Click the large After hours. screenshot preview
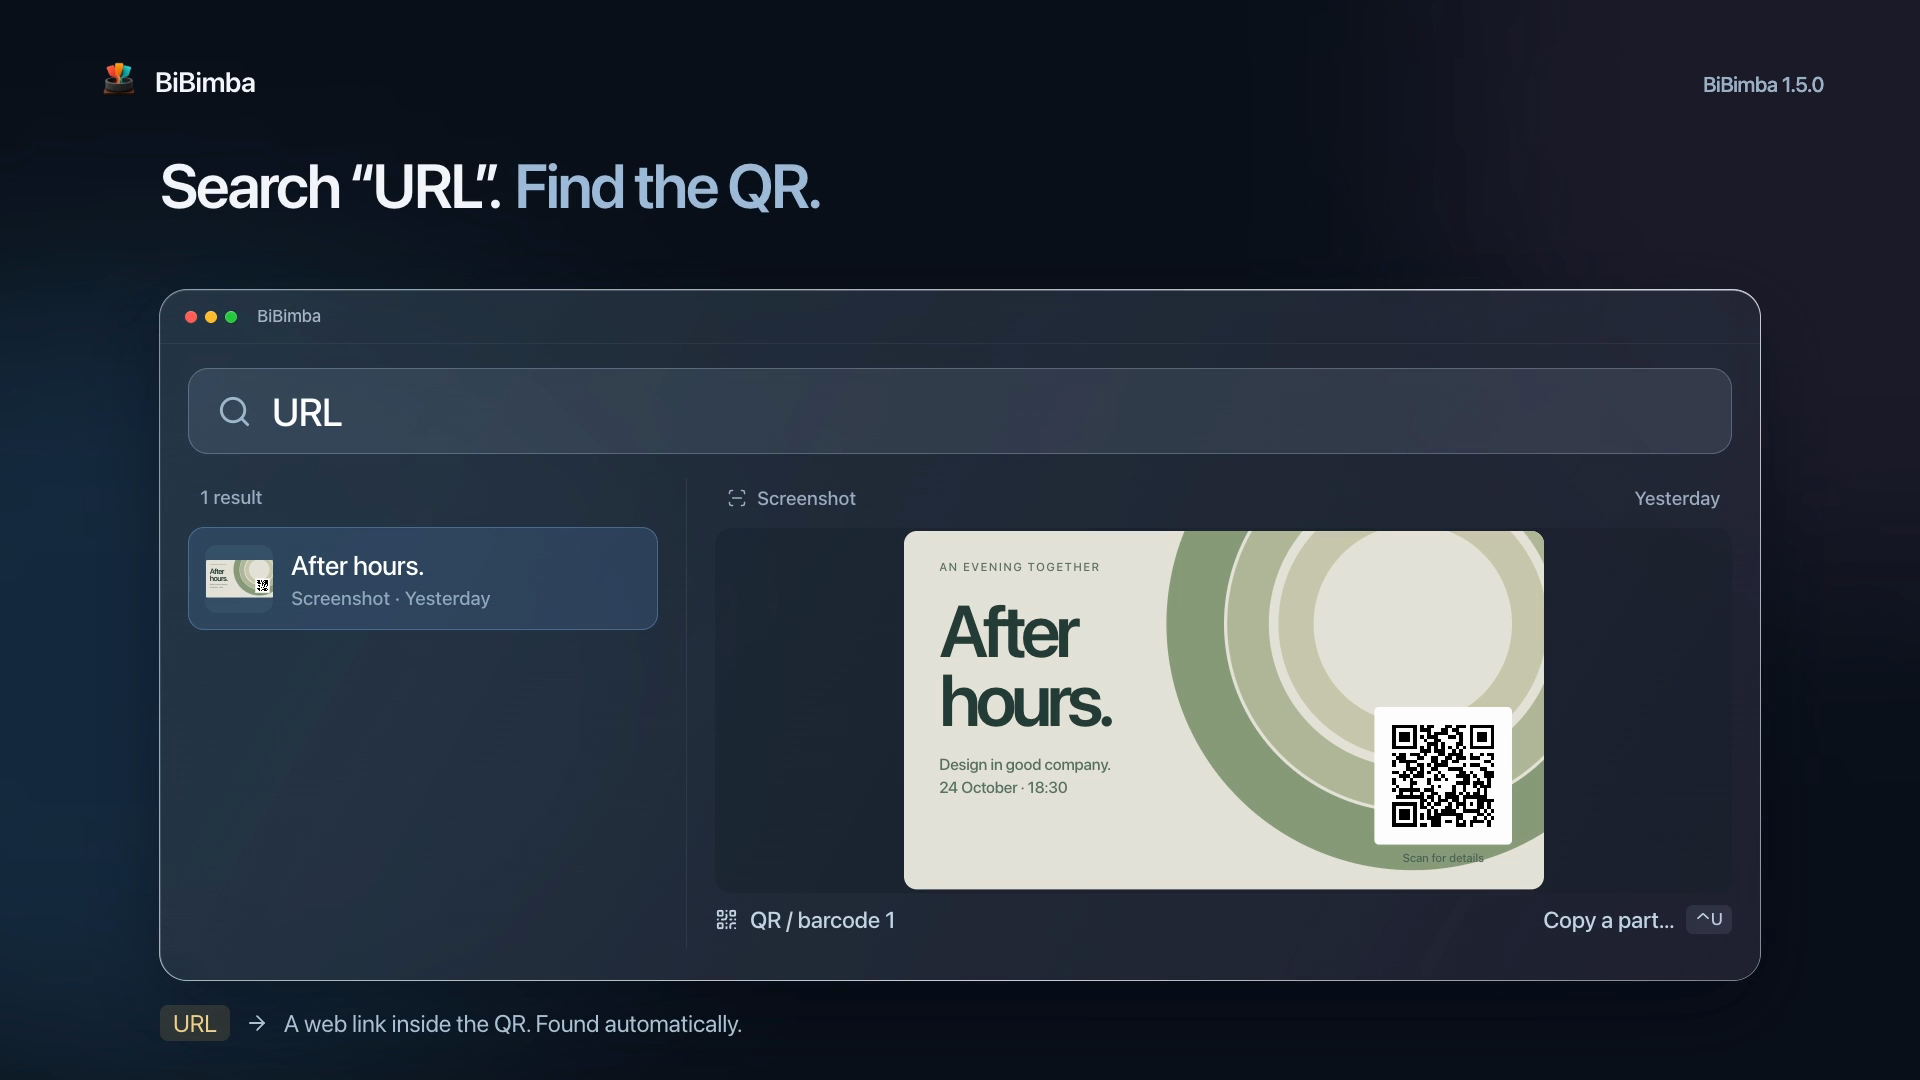The height and width of the screenshot is (1080, 1920). (1224, 710)
